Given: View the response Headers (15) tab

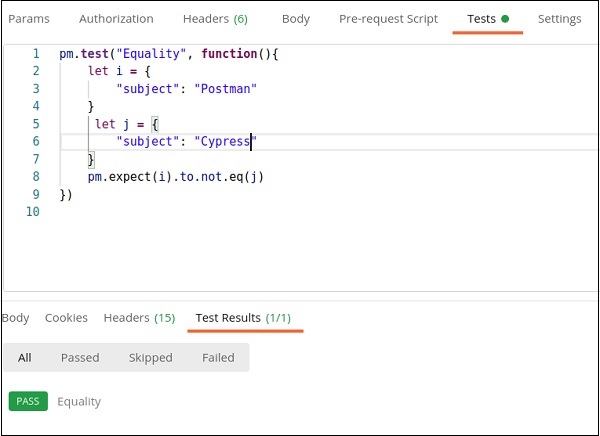Looking at the screenshot, I should point(139,318).
